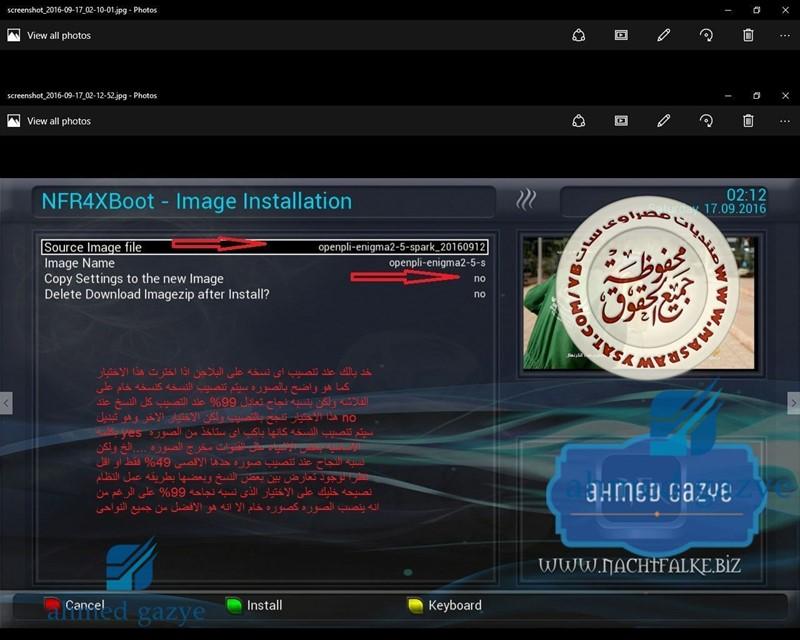The height and width of the screenshot is (640, 800).
Task: Select Delete Download Imagezip after Install
Action: (265, 294)
